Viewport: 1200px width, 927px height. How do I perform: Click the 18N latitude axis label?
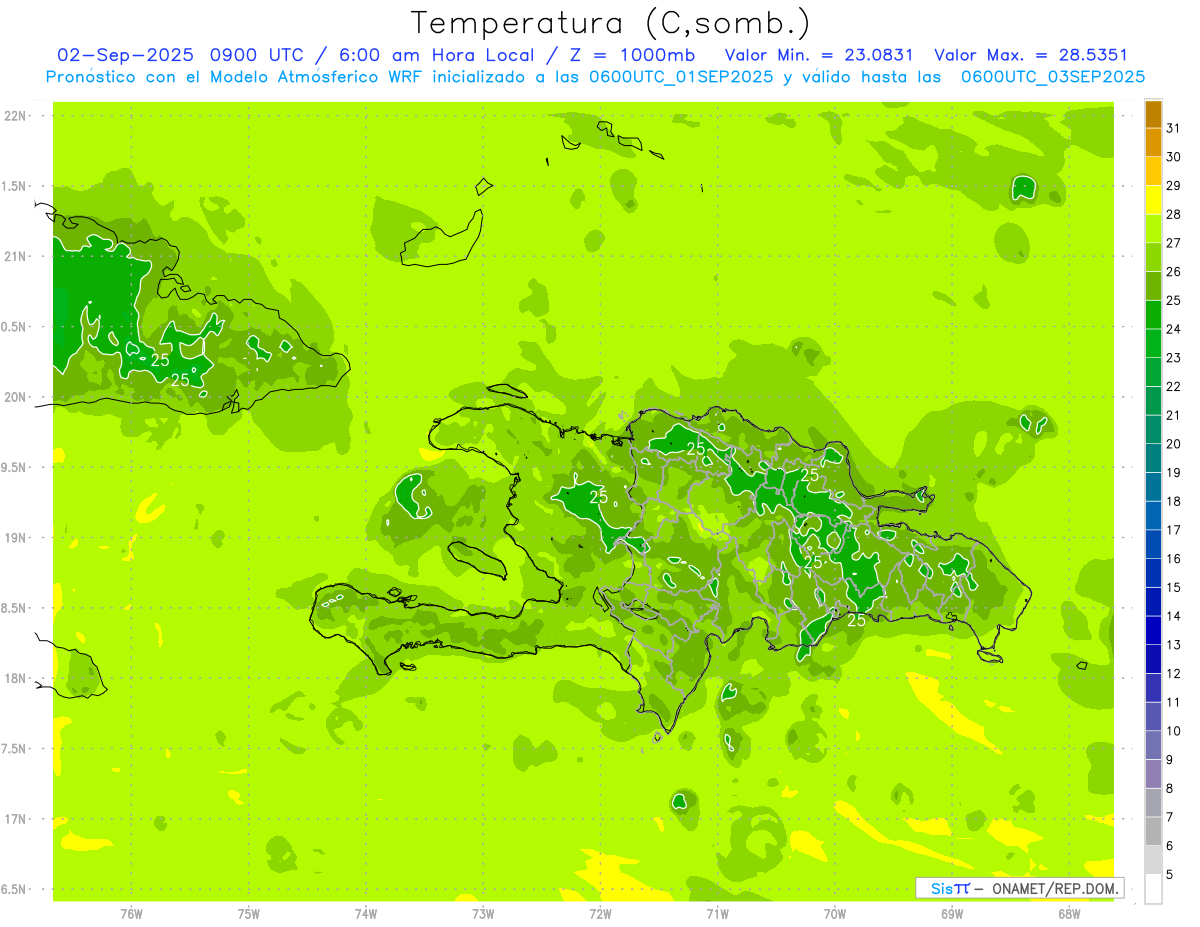pyautogui.click(x=16, y=679)
